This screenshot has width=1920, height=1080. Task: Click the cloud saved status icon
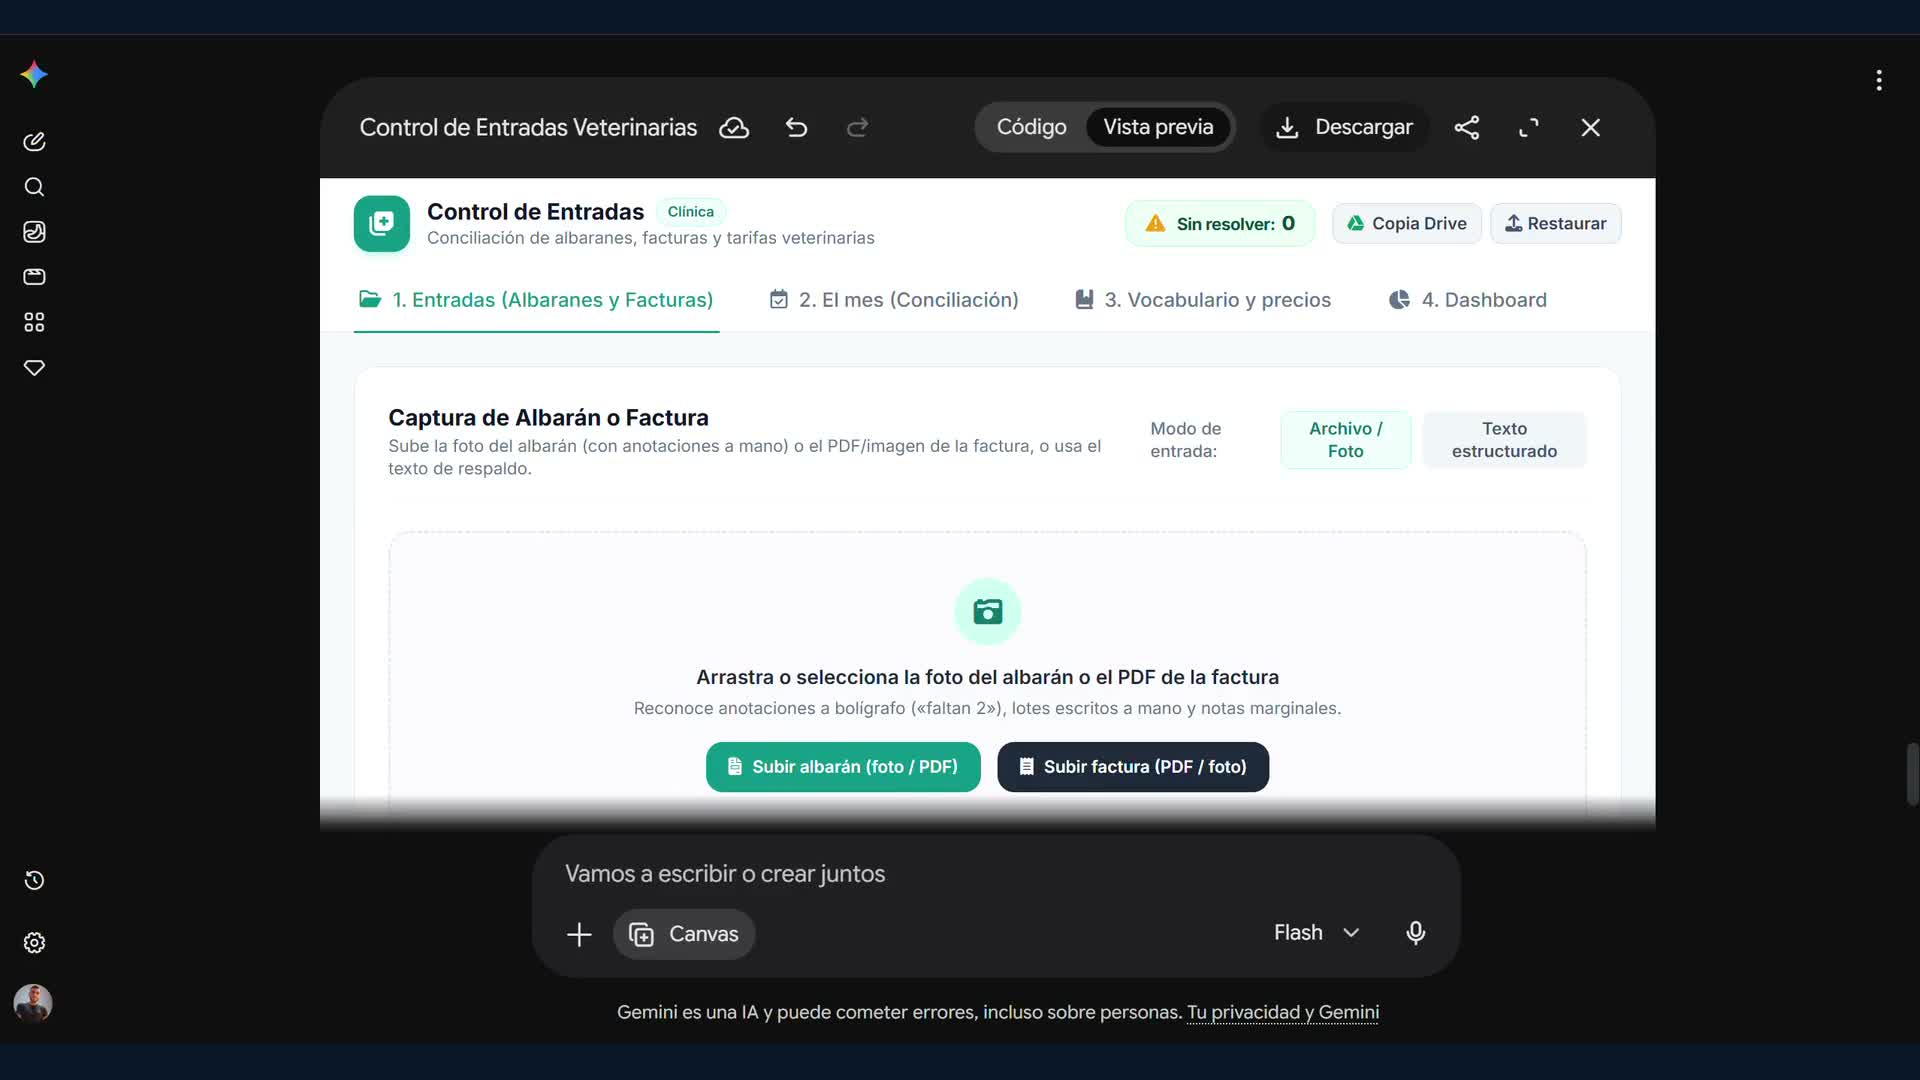coord(734,128)
